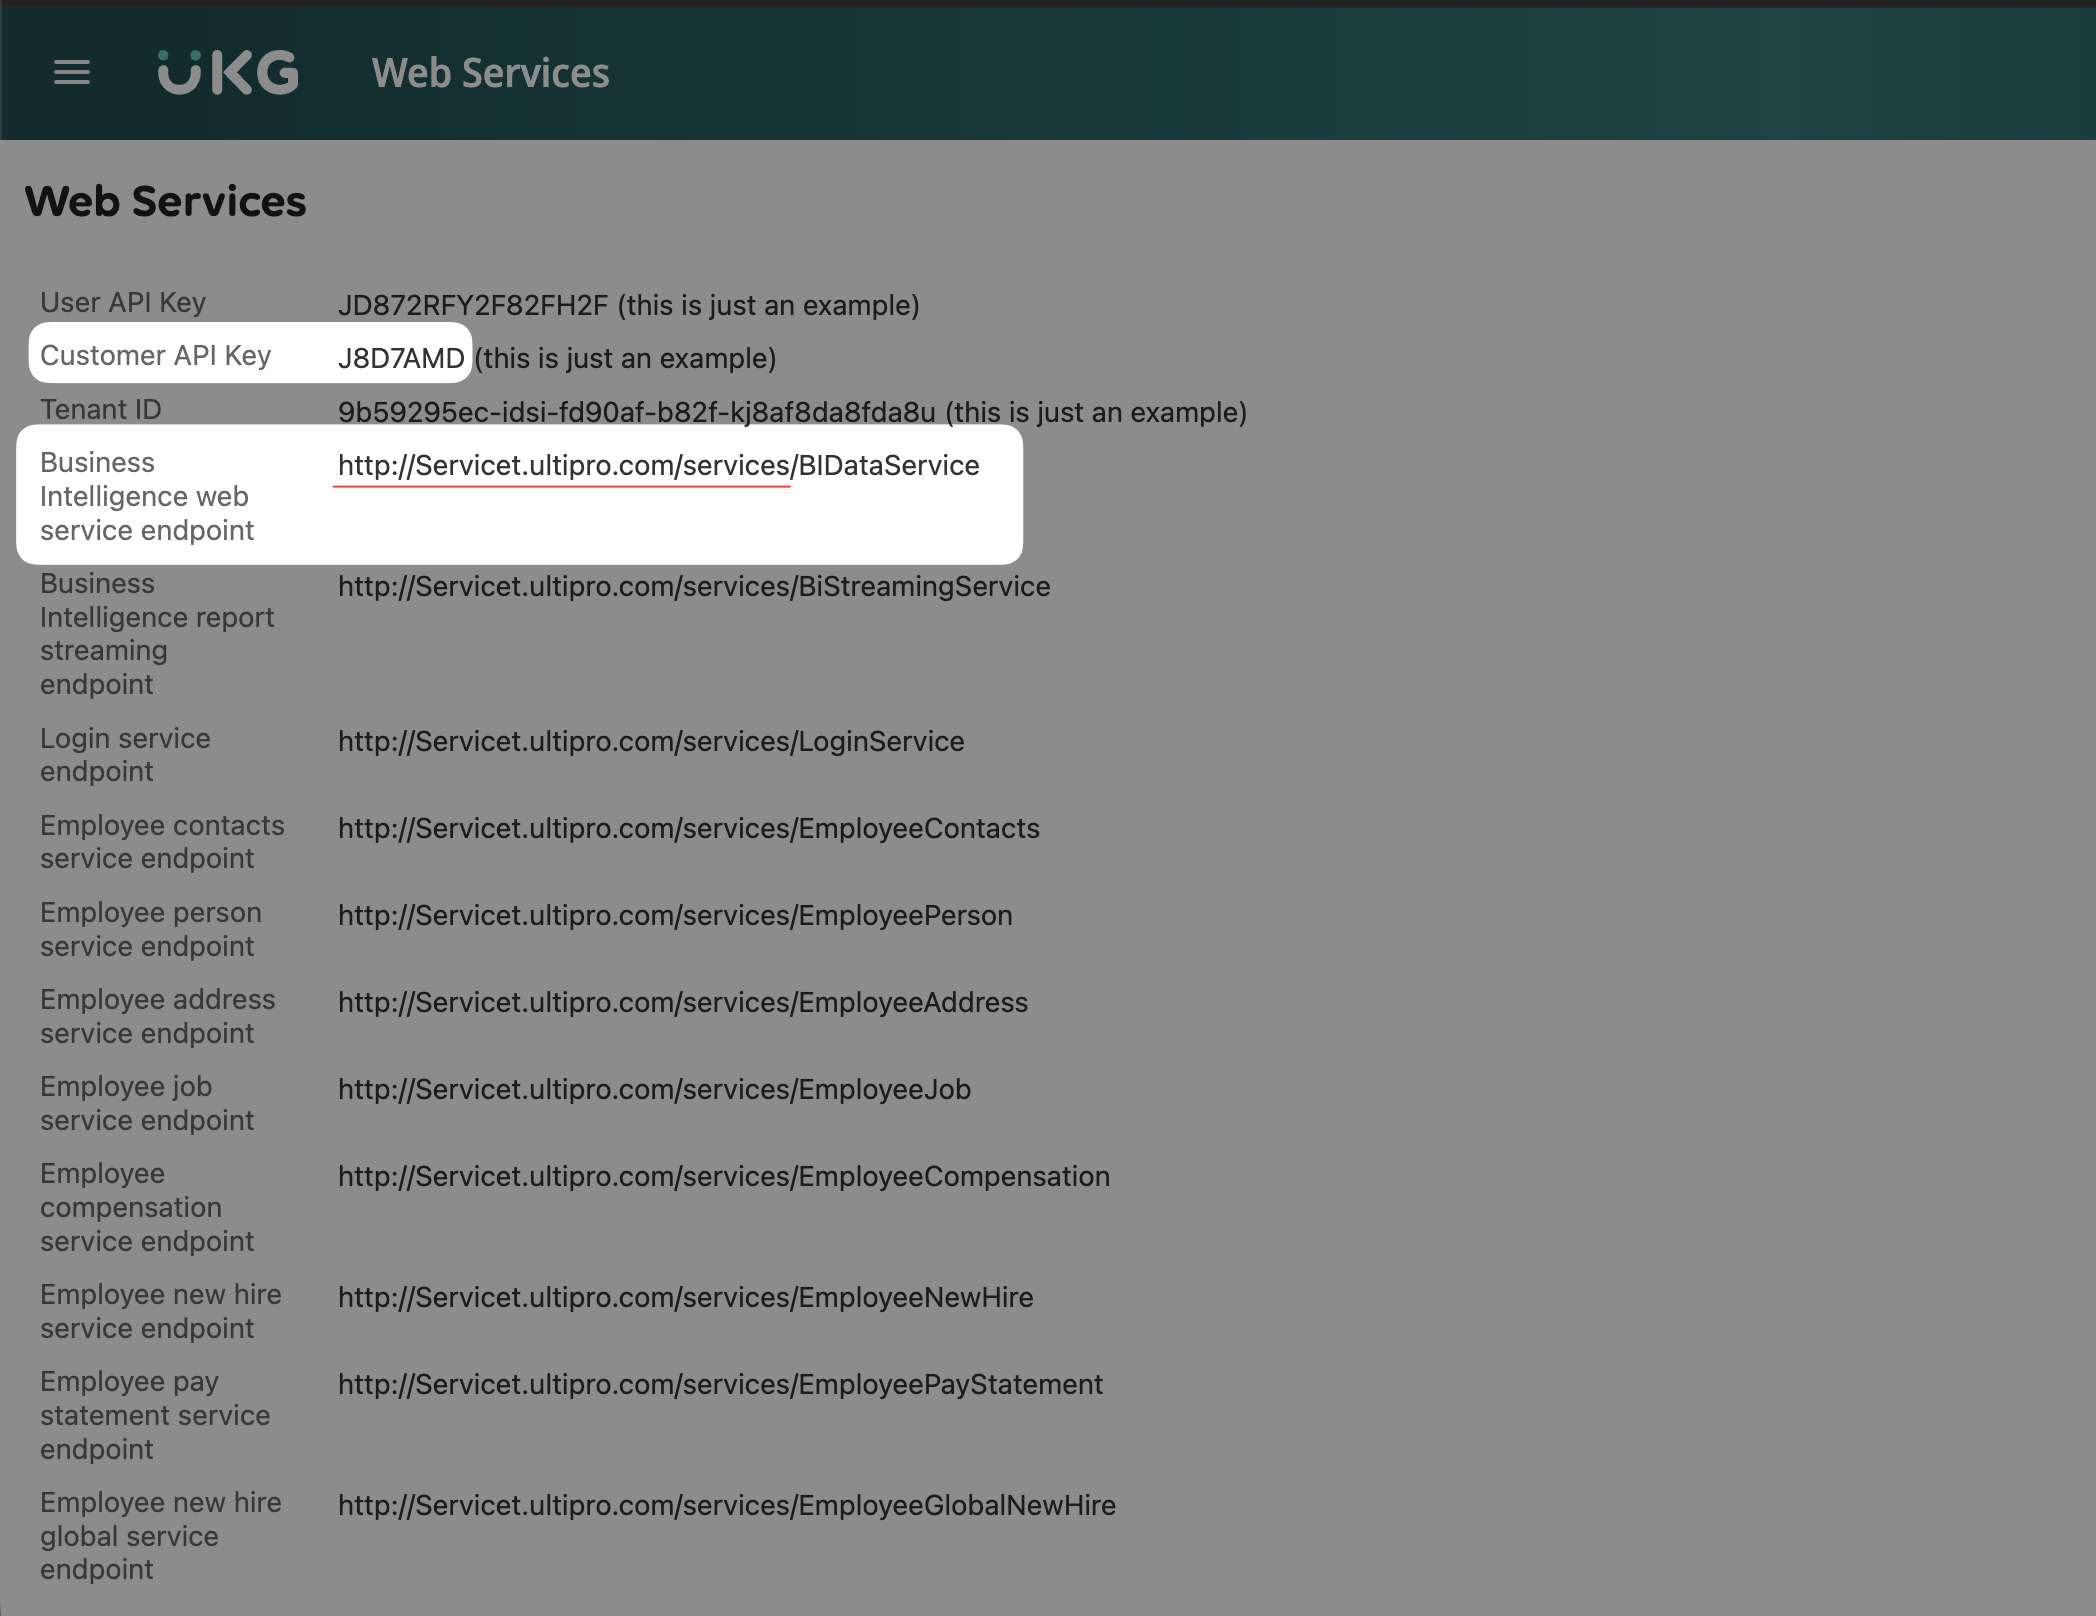Click the Web Services page heading
The image size is (2096, 1616).
[165, 201]
